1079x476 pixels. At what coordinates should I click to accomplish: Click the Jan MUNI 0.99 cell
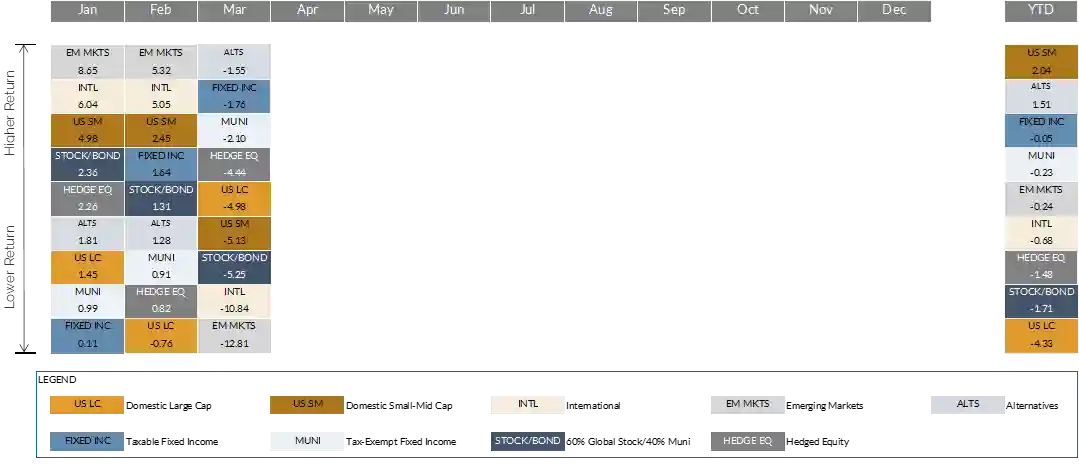coord(87,301)
